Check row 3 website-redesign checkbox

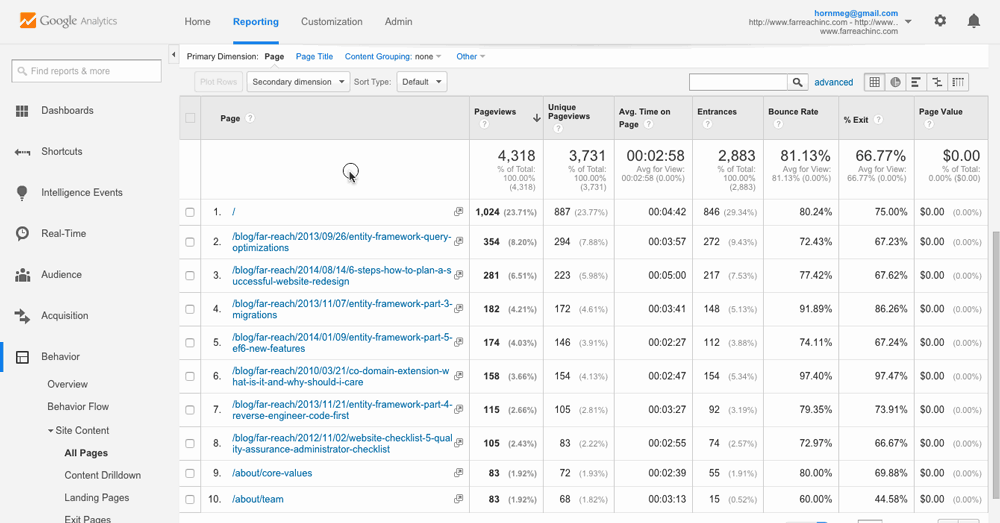190,276
